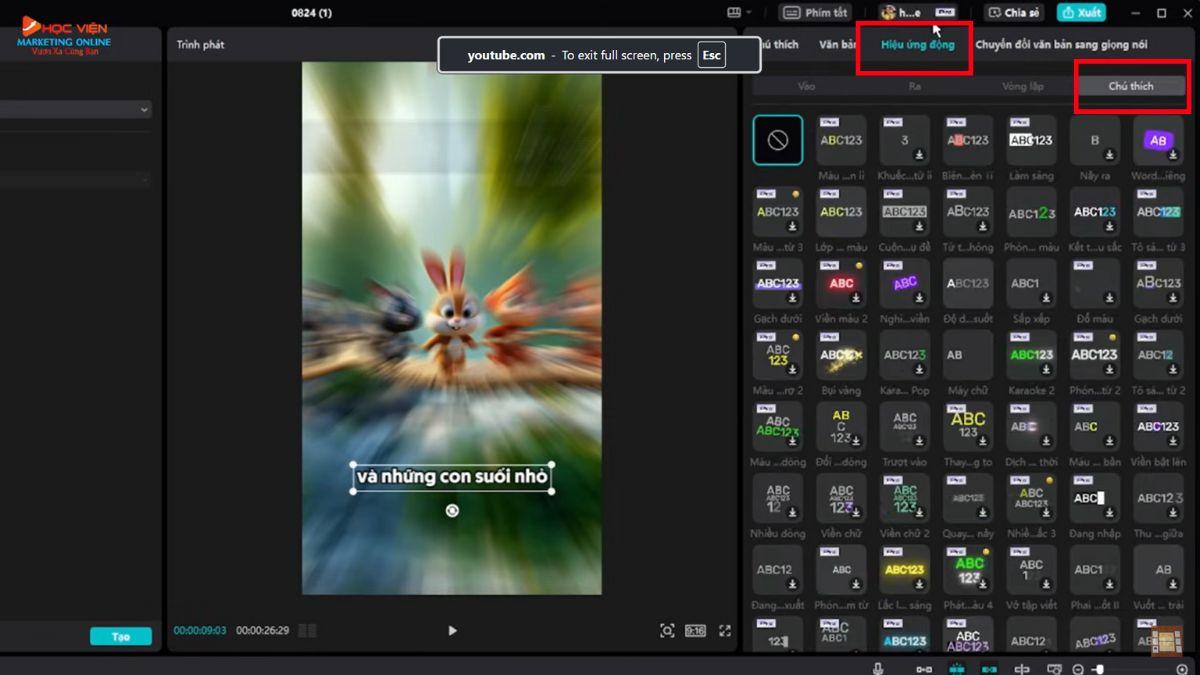Click the 'Tạo' button

click(x=120, y=636)
